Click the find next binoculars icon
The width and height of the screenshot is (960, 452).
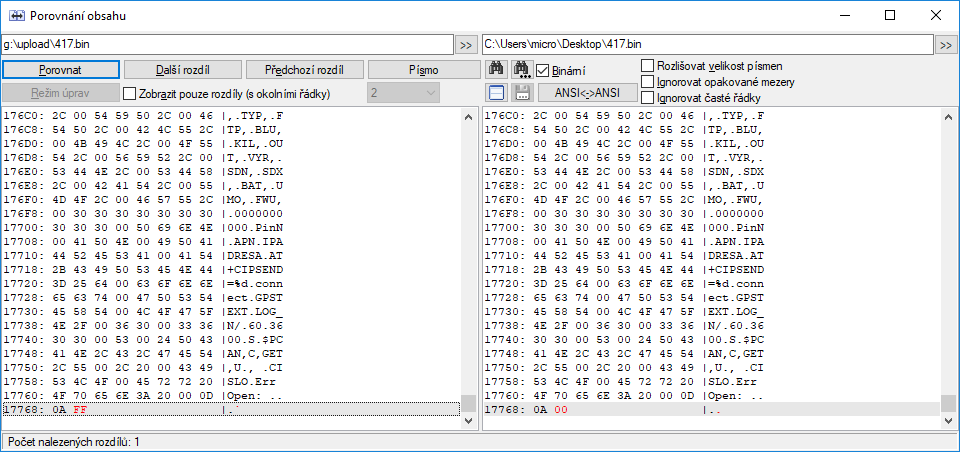point(521,70)
